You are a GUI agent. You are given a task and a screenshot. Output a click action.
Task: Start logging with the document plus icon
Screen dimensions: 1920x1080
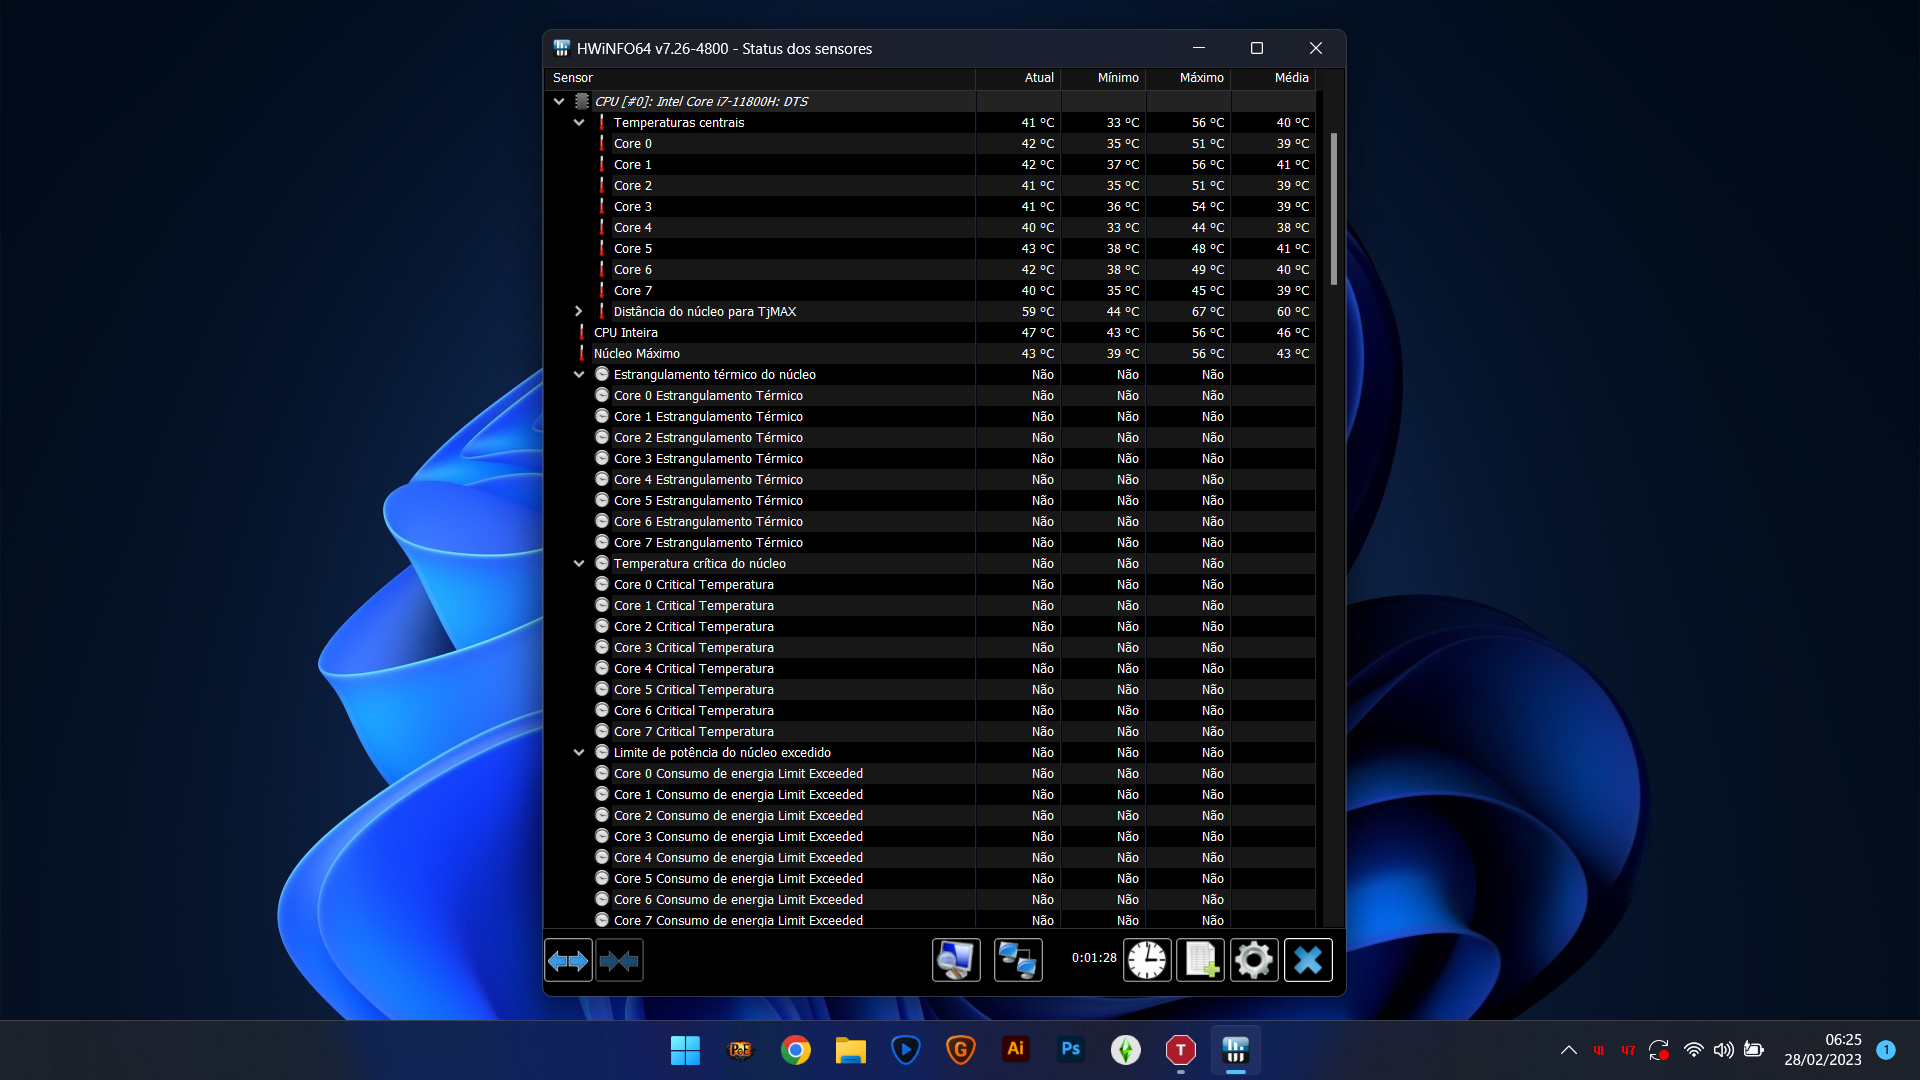[1200, 961]
